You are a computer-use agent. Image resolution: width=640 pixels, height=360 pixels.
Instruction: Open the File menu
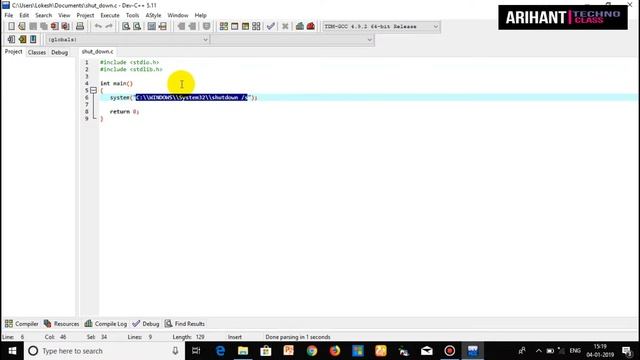click(x=9, y=15)
